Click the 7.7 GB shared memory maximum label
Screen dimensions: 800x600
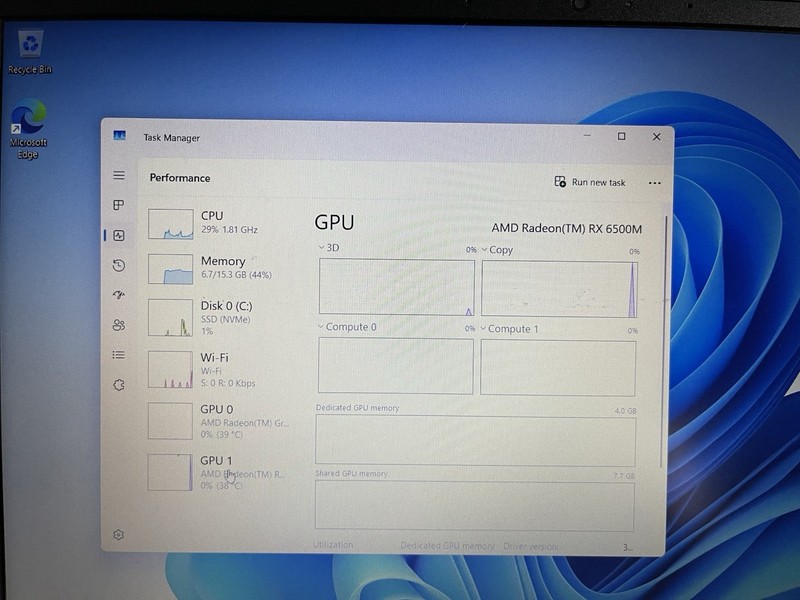[624, 476]
